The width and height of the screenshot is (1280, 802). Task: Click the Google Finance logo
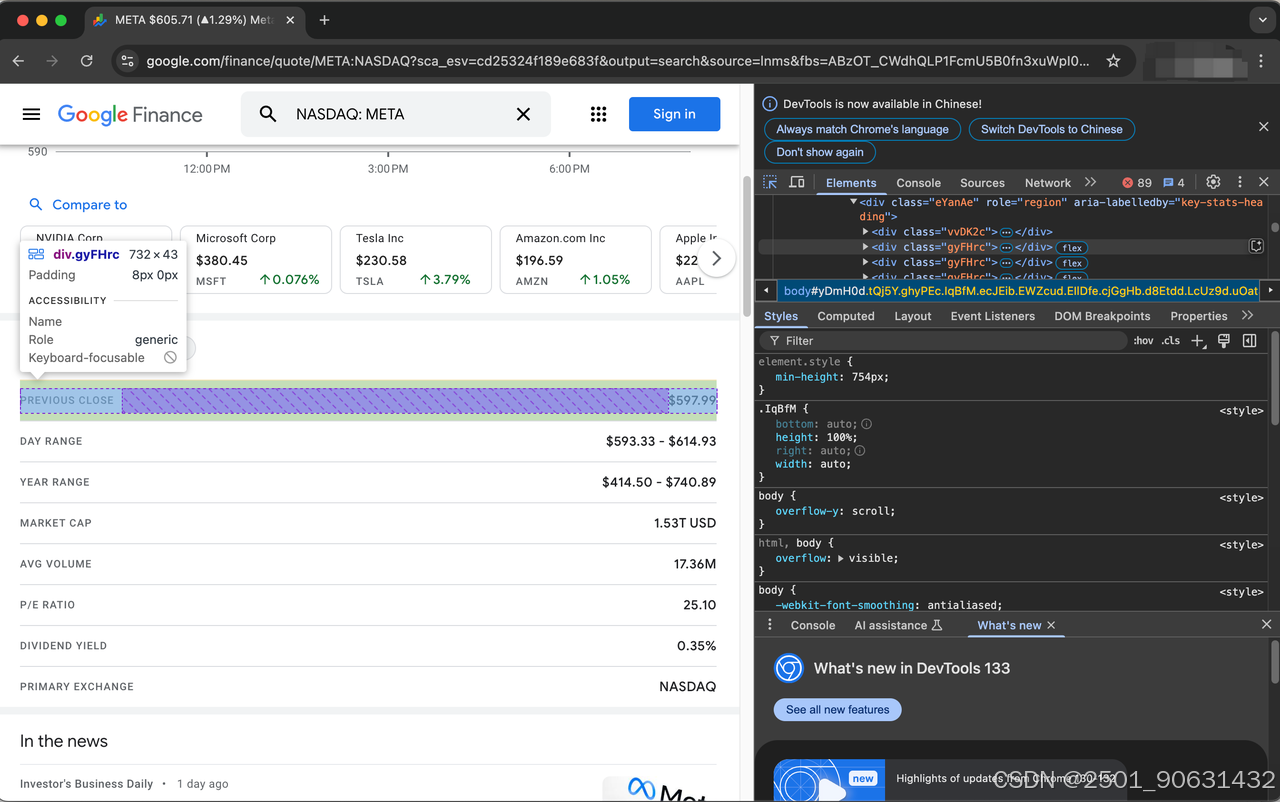[130, 114]
